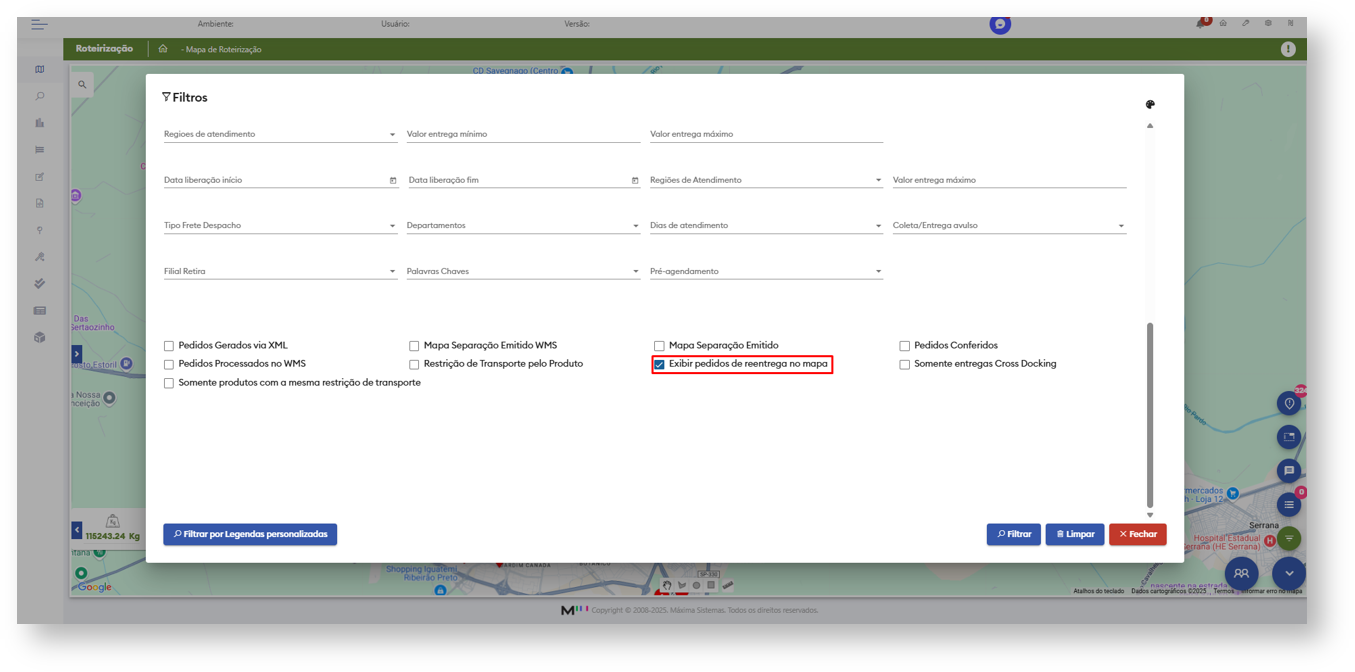Click the map icon in the left sidebar
The width and height of the screenshot is (1355, 672).
pyautogui.click(x=40, y=70)
